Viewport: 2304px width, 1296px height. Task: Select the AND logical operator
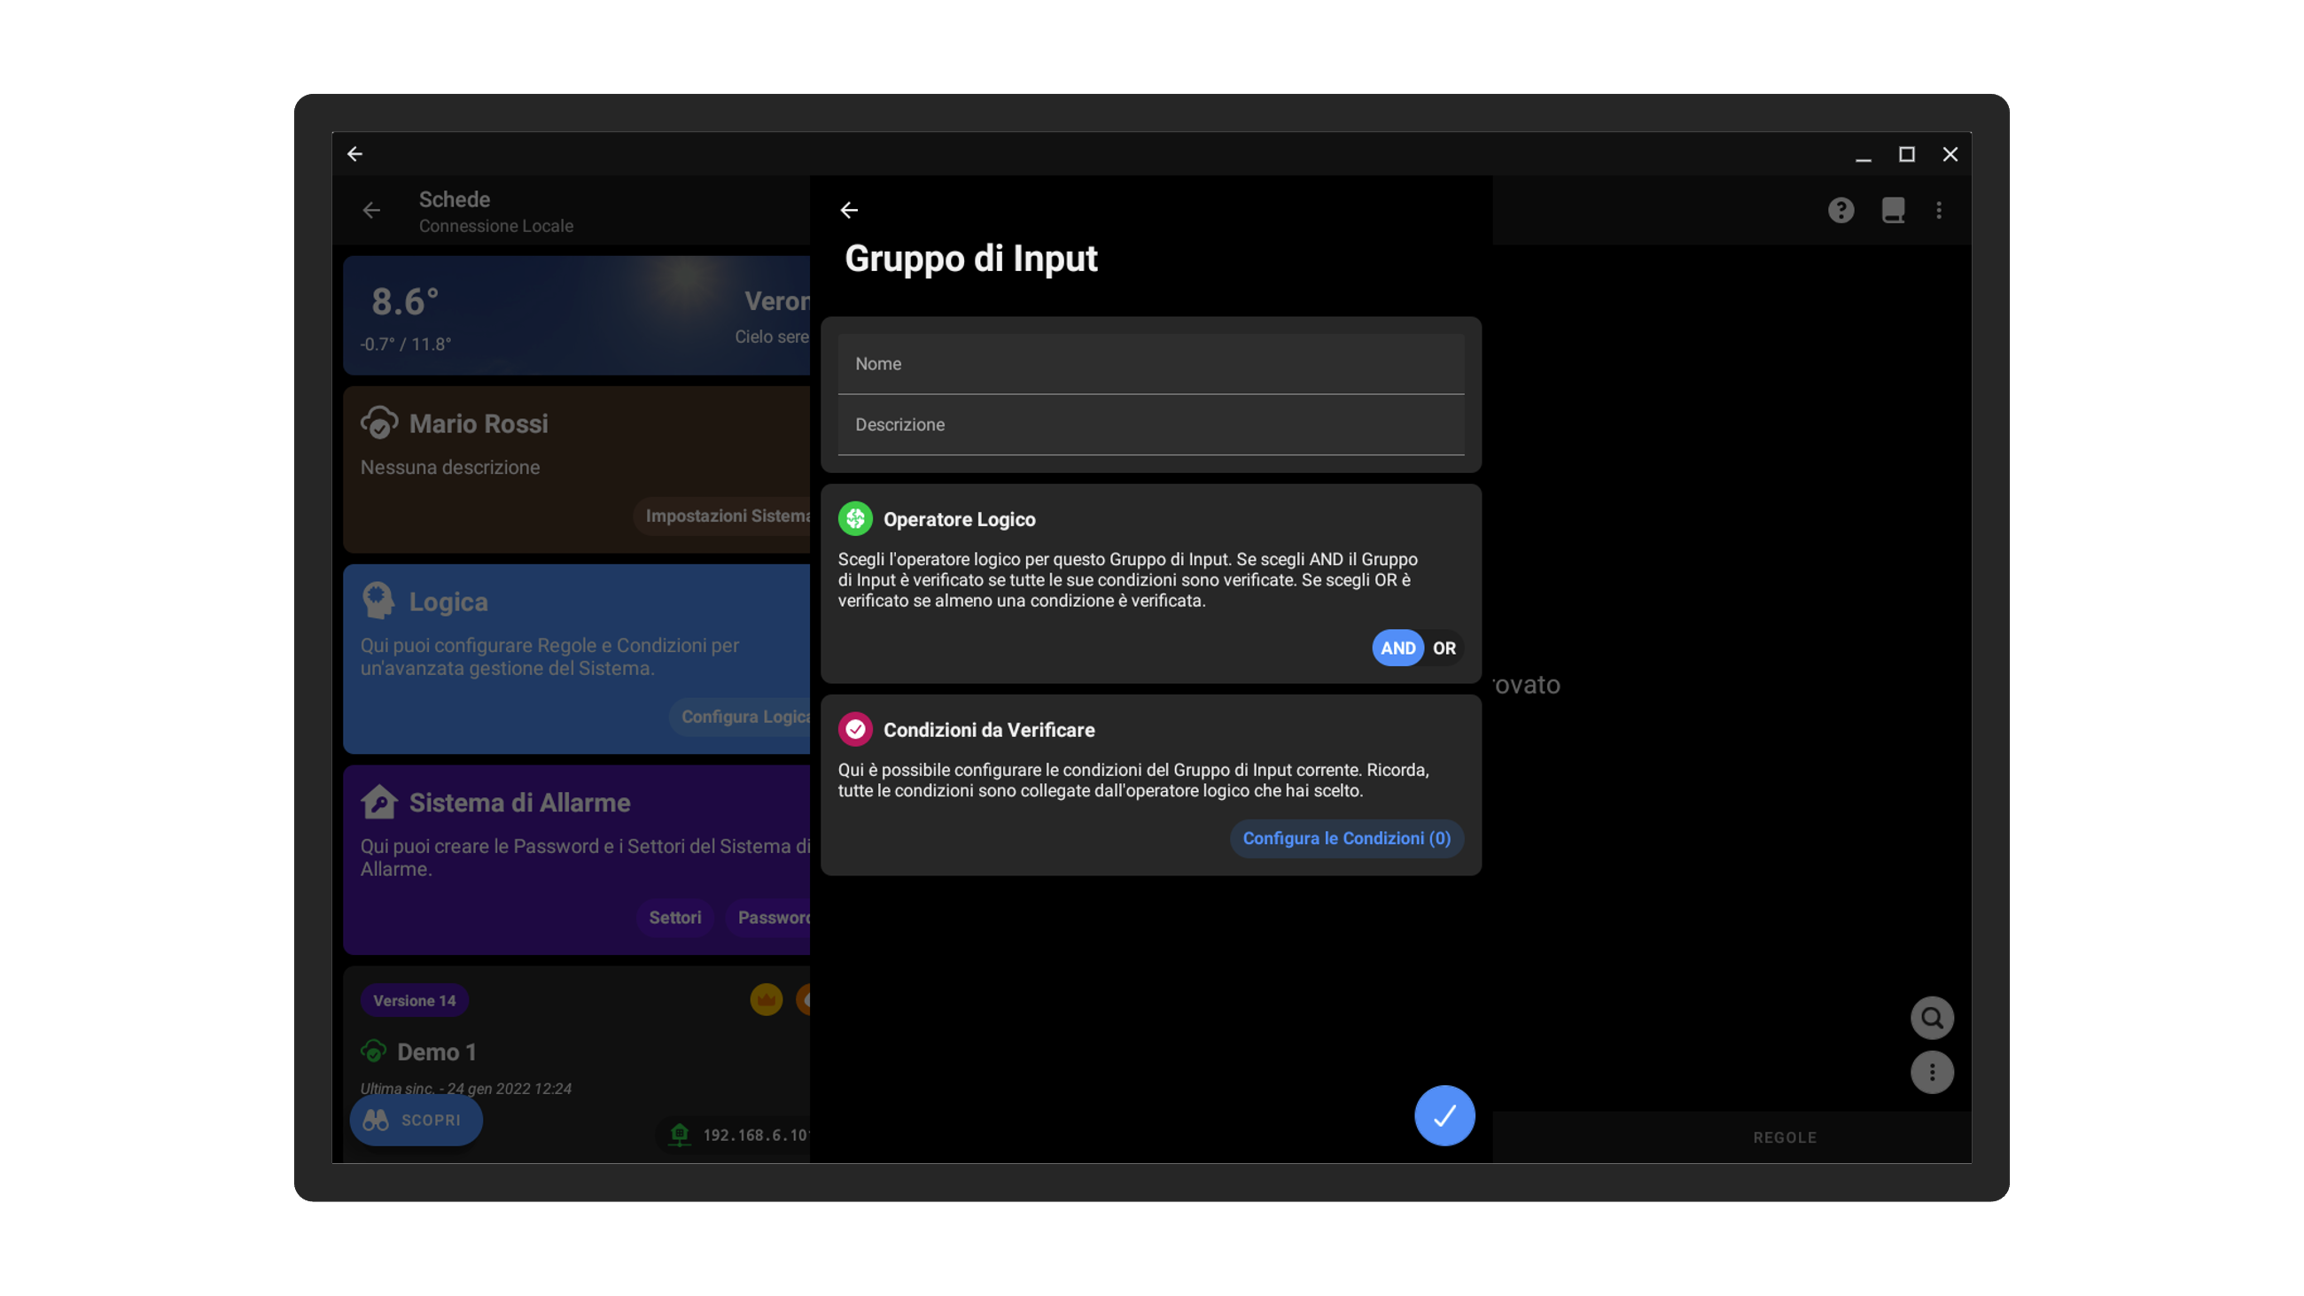1397,648
